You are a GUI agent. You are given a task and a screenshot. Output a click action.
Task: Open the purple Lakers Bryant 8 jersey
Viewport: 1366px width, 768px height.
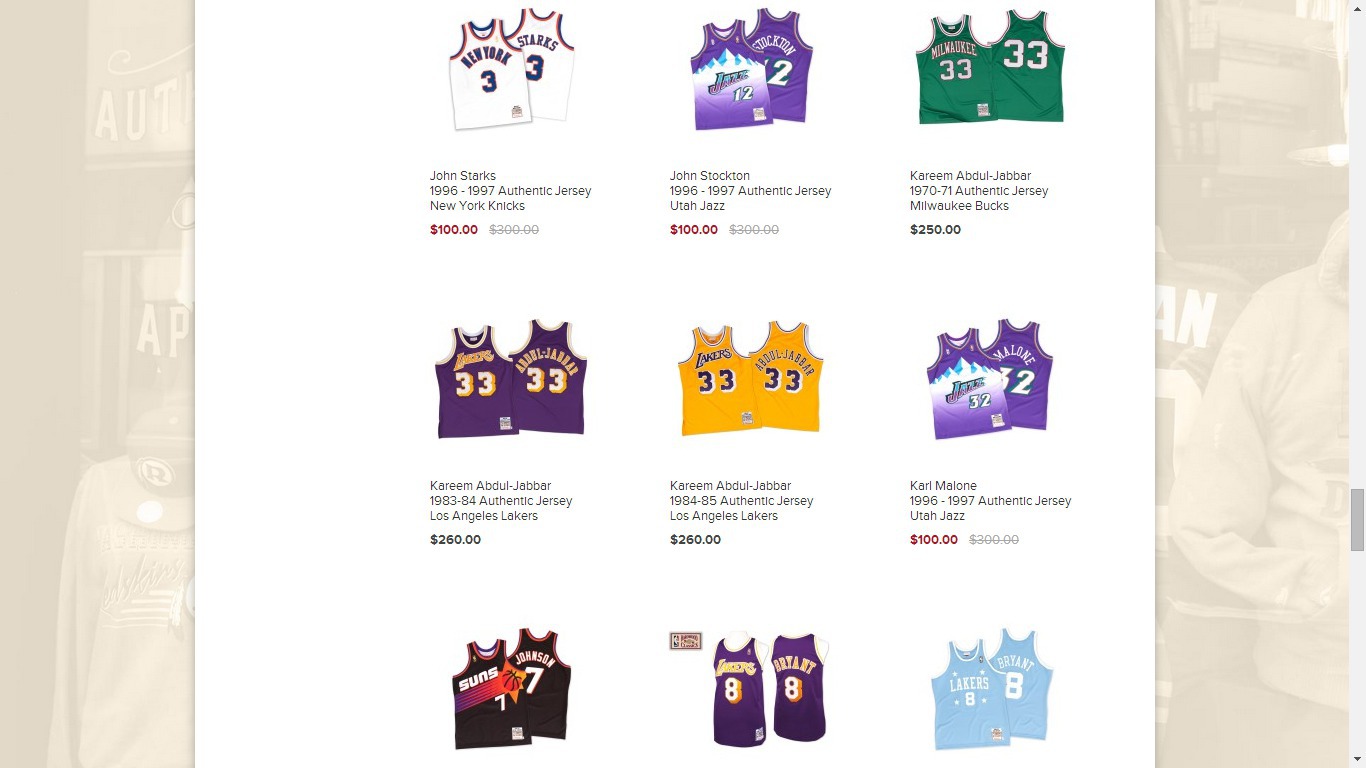click(x=770, y=688)
